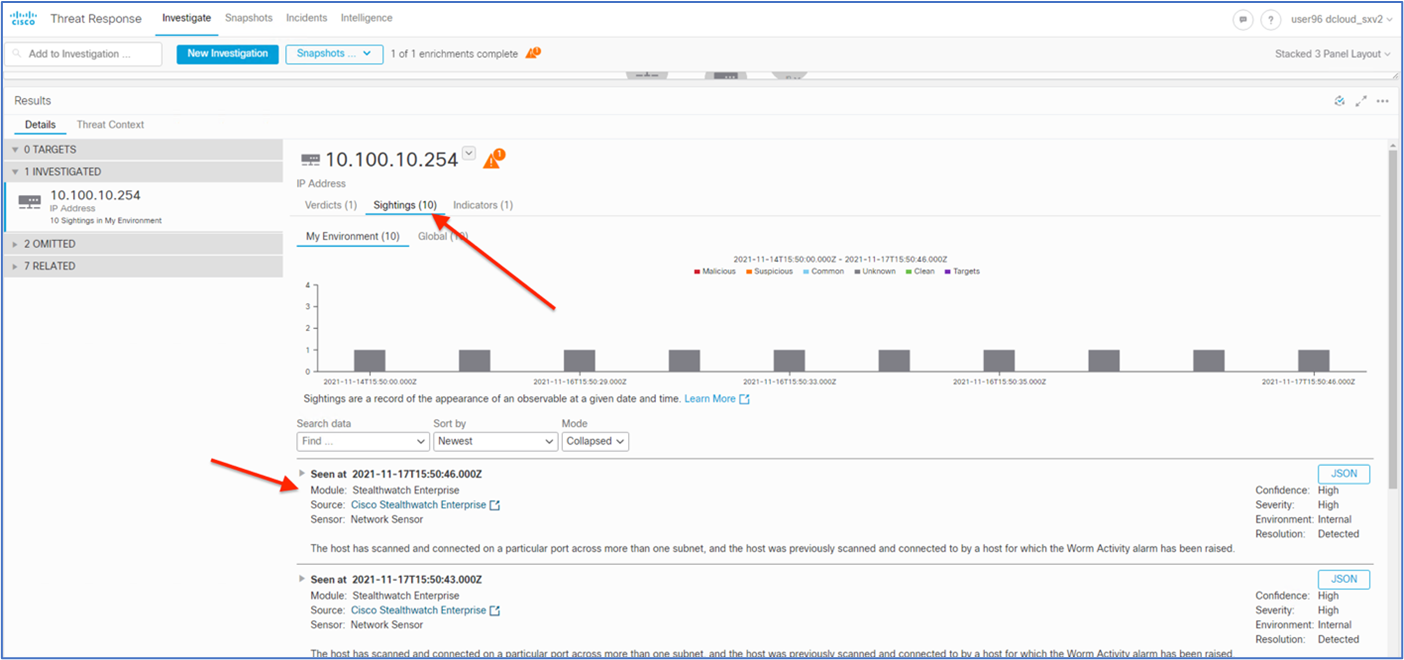This screenshot has height=660, width=1404.
Task: Open the Snapshots top navigation tab
Action: 249,18
